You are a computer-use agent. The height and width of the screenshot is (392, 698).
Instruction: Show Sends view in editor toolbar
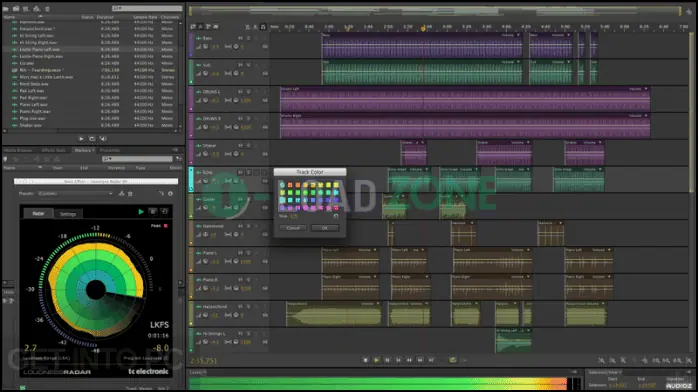tap(208, 27)
